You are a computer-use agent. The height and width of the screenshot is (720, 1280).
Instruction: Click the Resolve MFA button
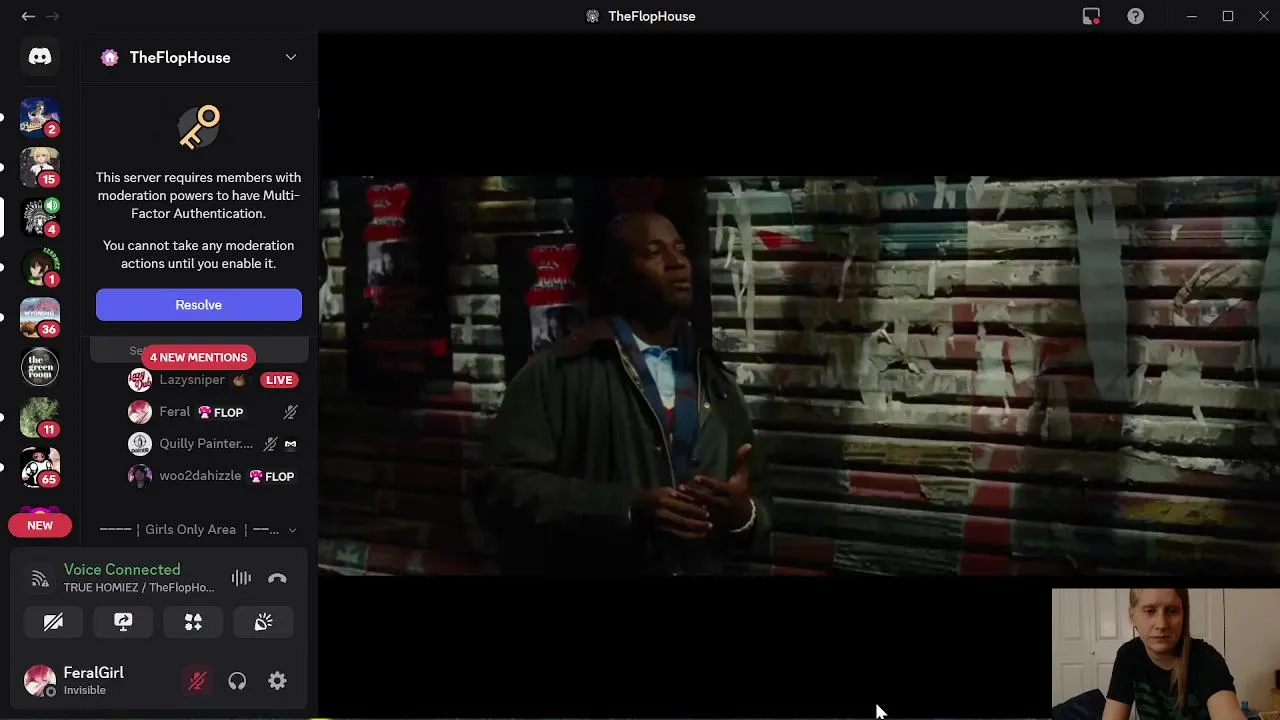199,305
